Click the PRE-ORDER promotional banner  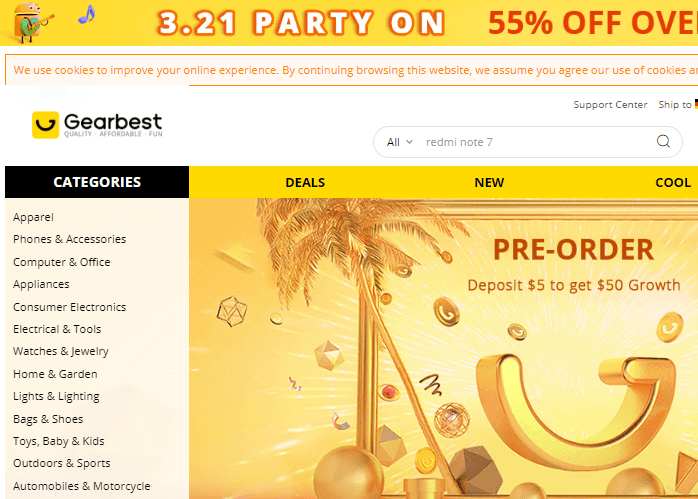pos(443,349)
